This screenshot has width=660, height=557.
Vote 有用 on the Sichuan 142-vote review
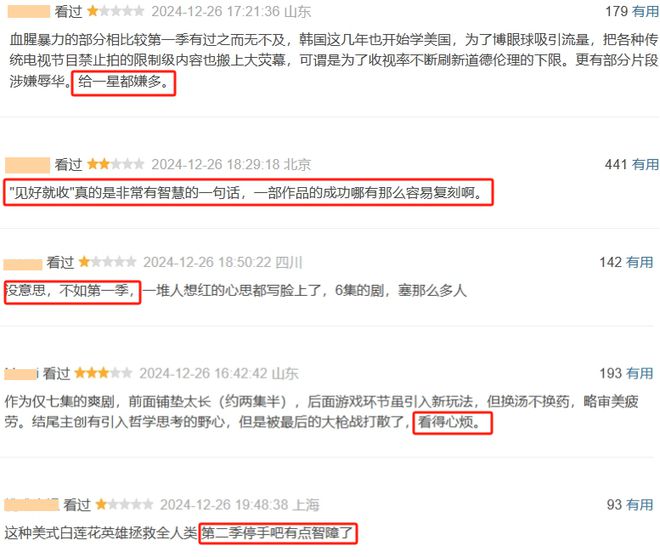[x=640, y=262]
